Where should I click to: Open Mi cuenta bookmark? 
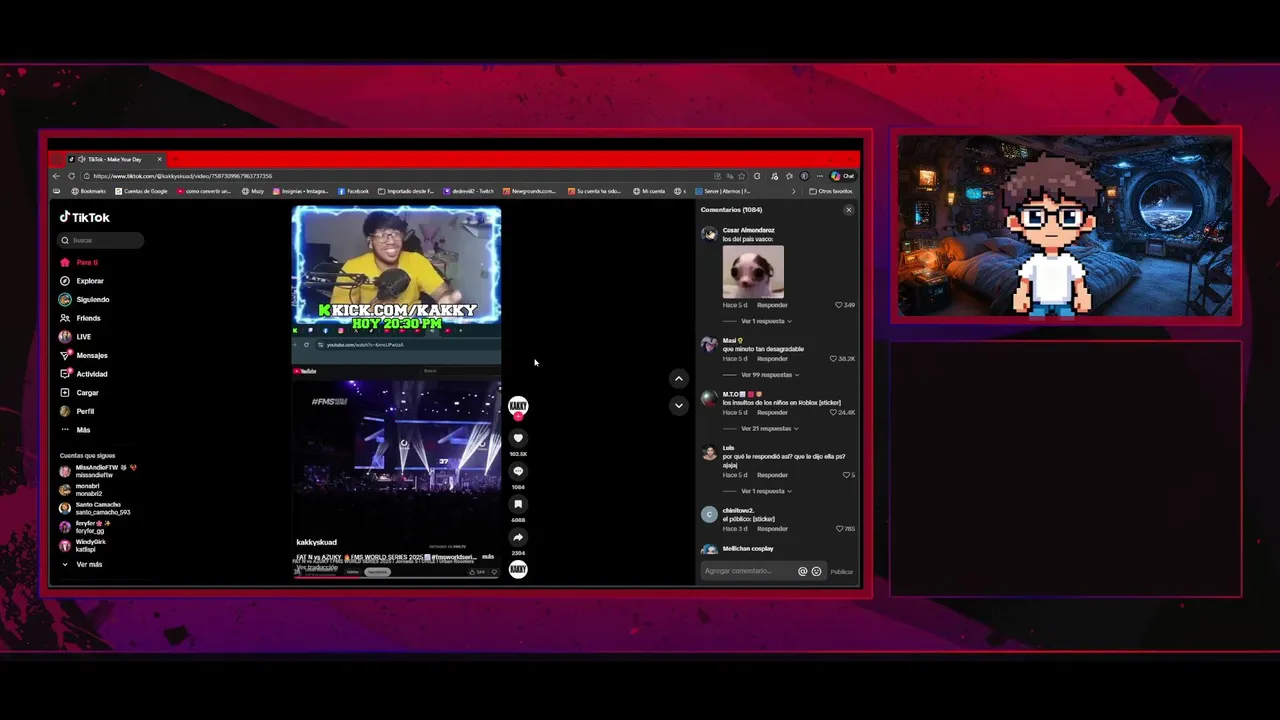tap(649, 191)
